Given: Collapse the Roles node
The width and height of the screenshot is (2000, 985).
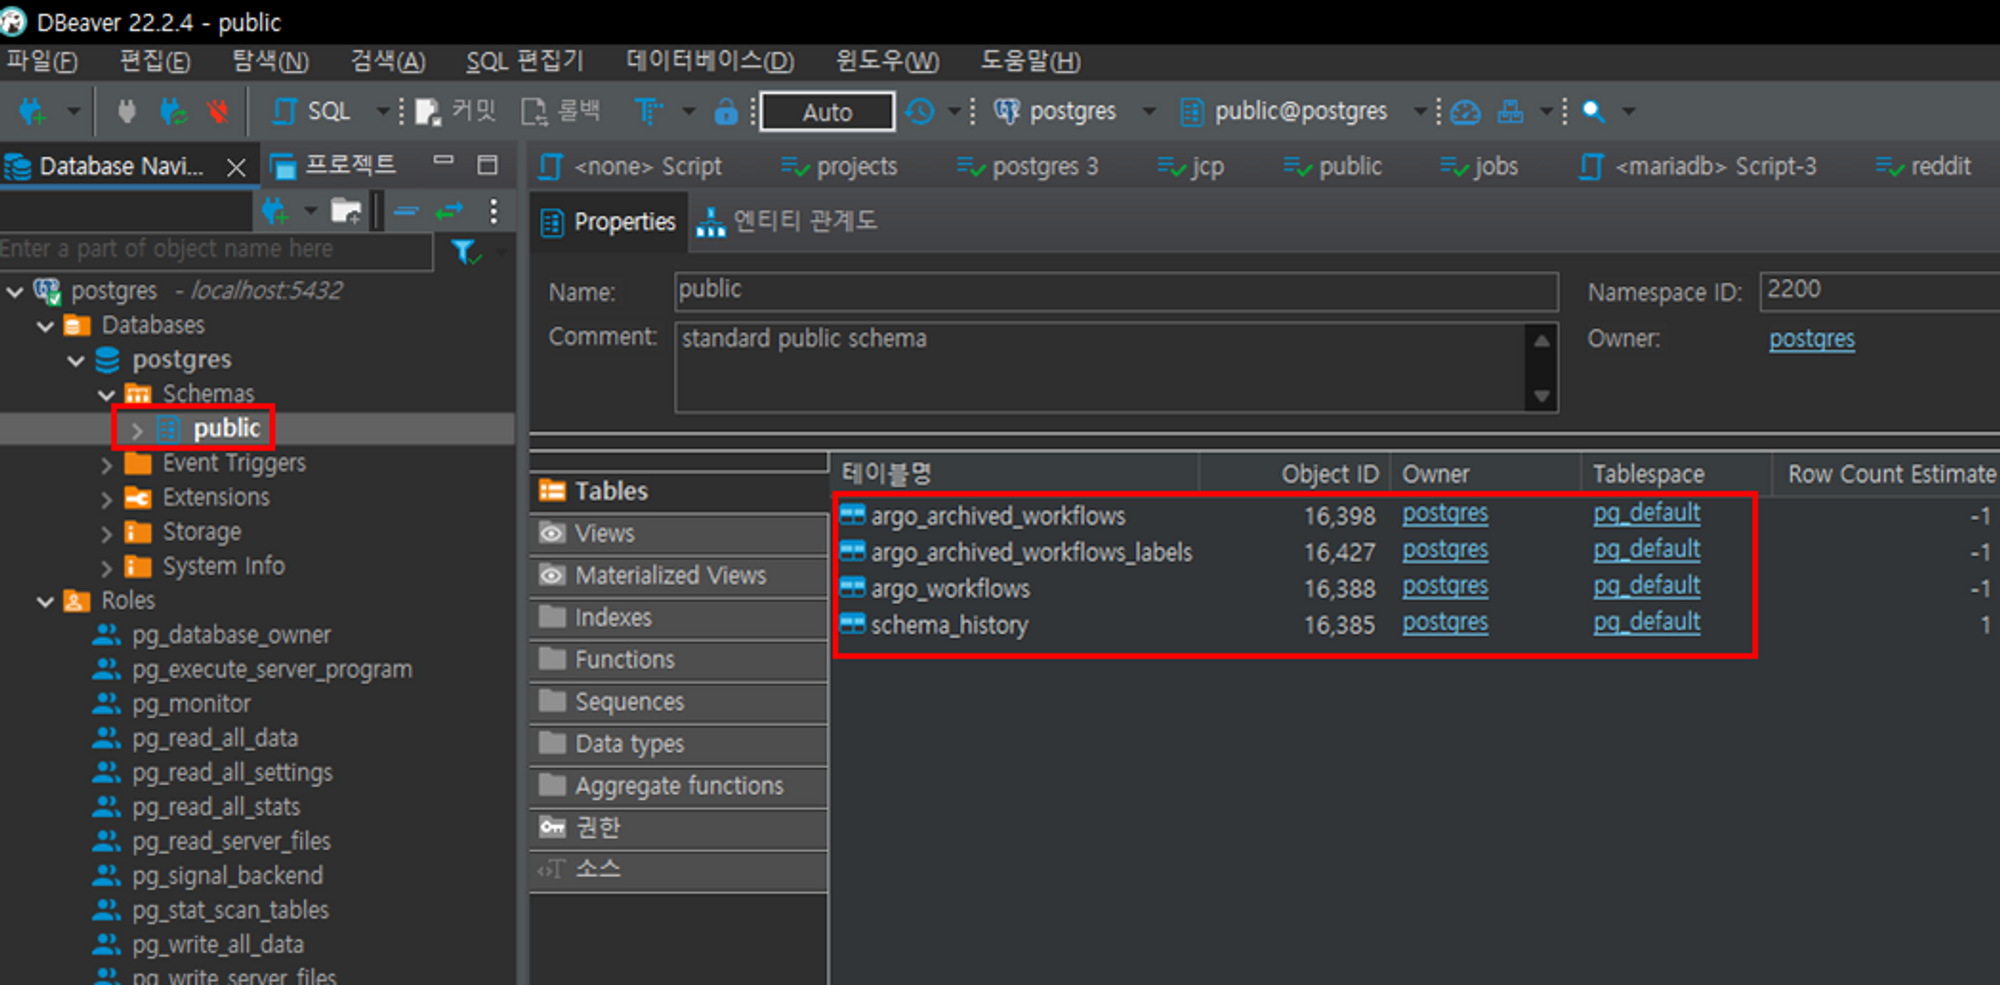Looking at the screenshot, I should [45, 601].
